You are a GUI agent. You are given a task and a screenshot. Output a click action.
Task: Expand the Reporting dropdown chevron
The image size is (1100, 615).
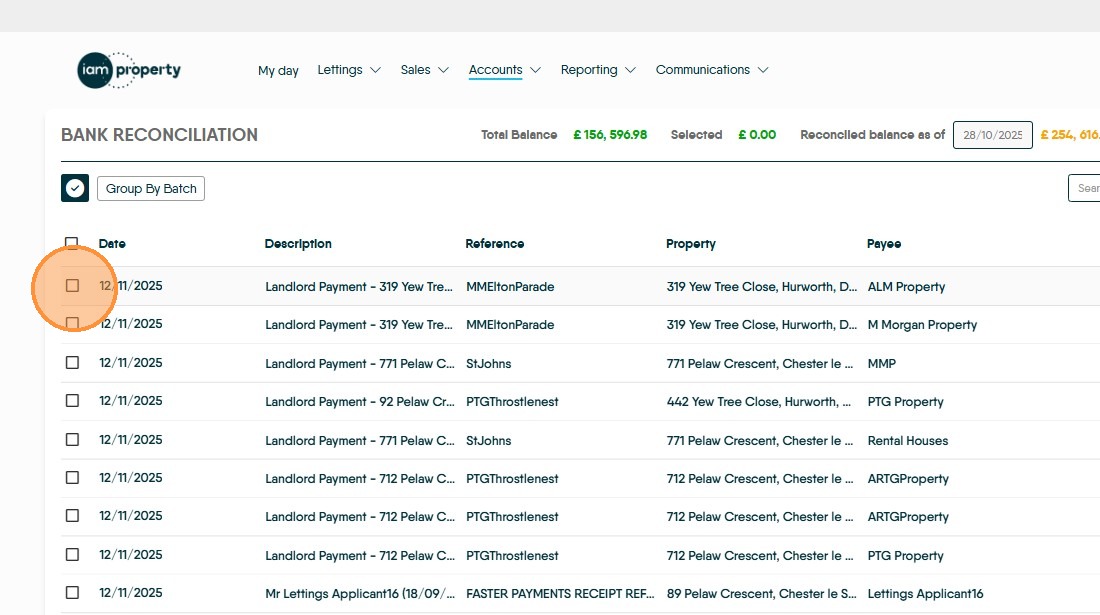[630, 70]
